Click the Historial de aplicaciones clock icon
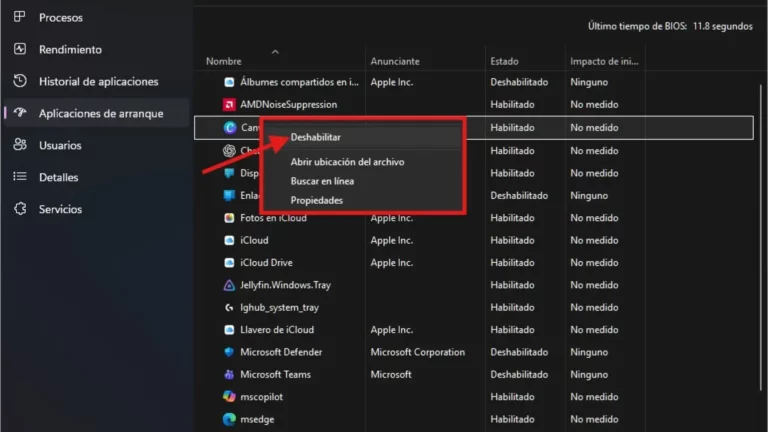Image resolution: width=768 pixels, height=432 pixels. click(20, 81)
